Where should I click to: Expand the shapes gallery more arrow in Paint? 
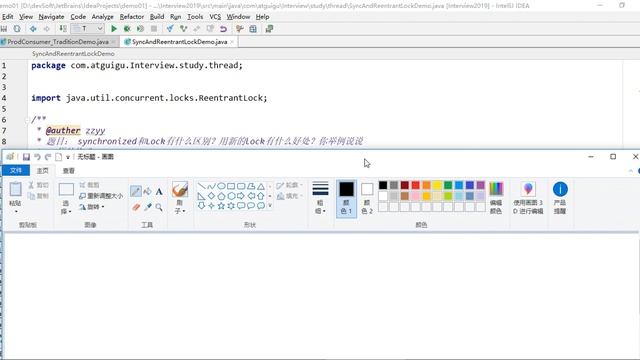[270, 206]
